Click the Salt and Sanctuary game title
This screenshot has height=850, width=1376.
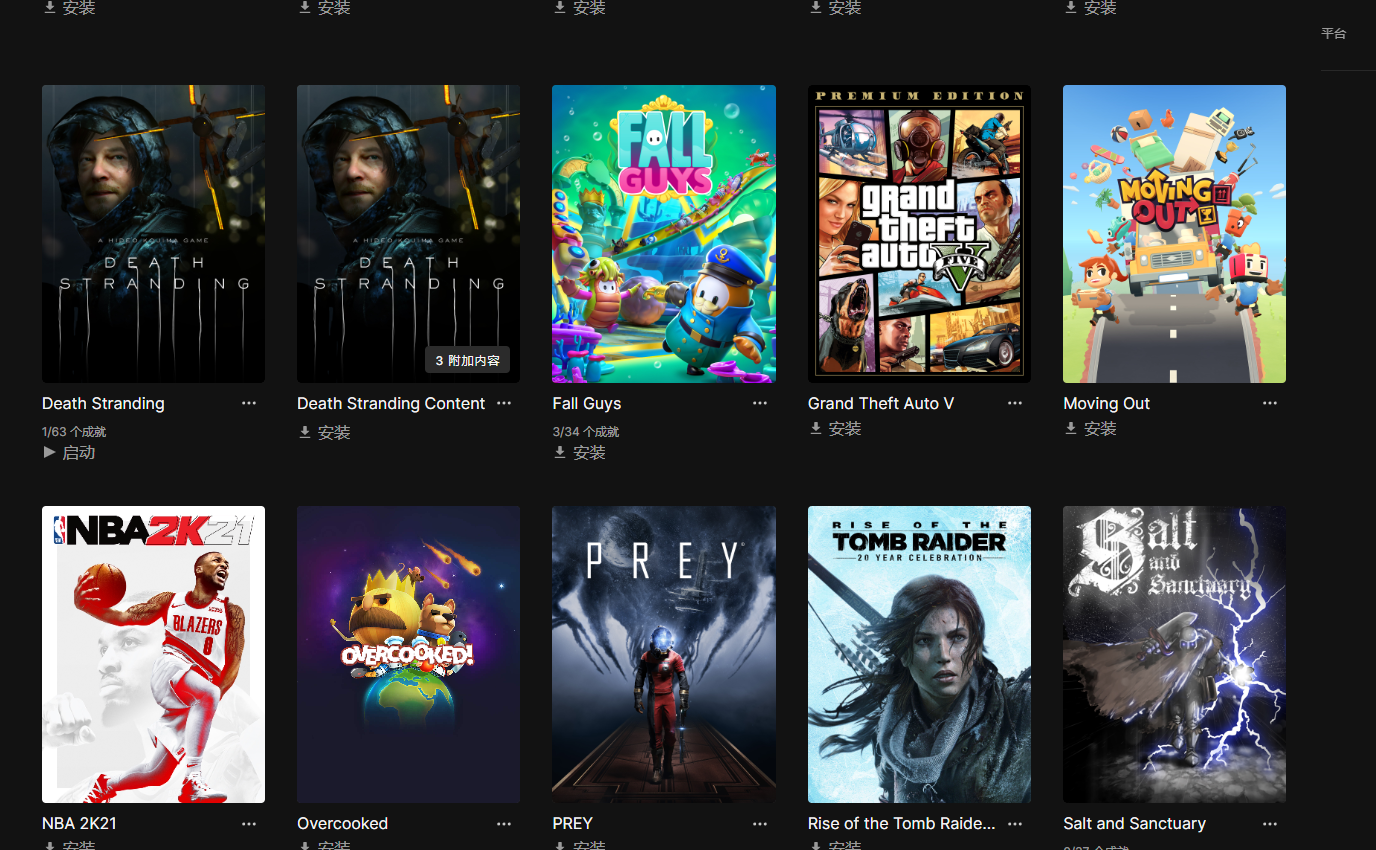pos(1134,824)
